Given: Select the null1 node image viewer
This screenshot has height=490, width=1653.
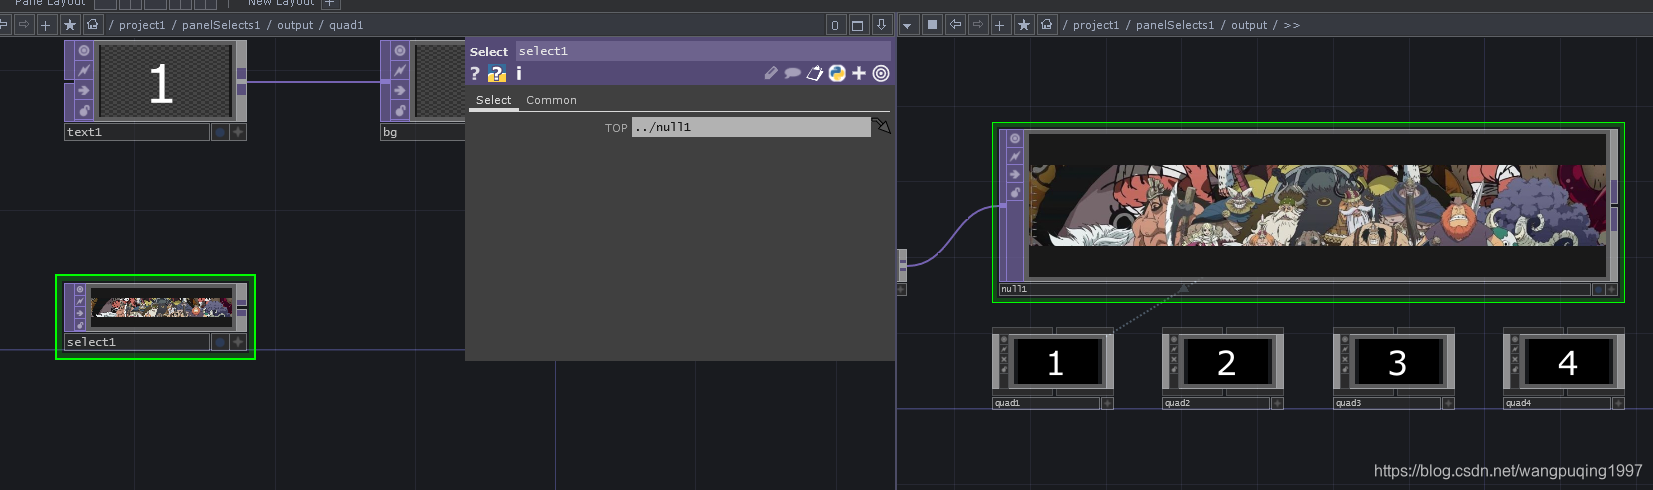Looking at the screenshot, I should tap(1318, 205).
